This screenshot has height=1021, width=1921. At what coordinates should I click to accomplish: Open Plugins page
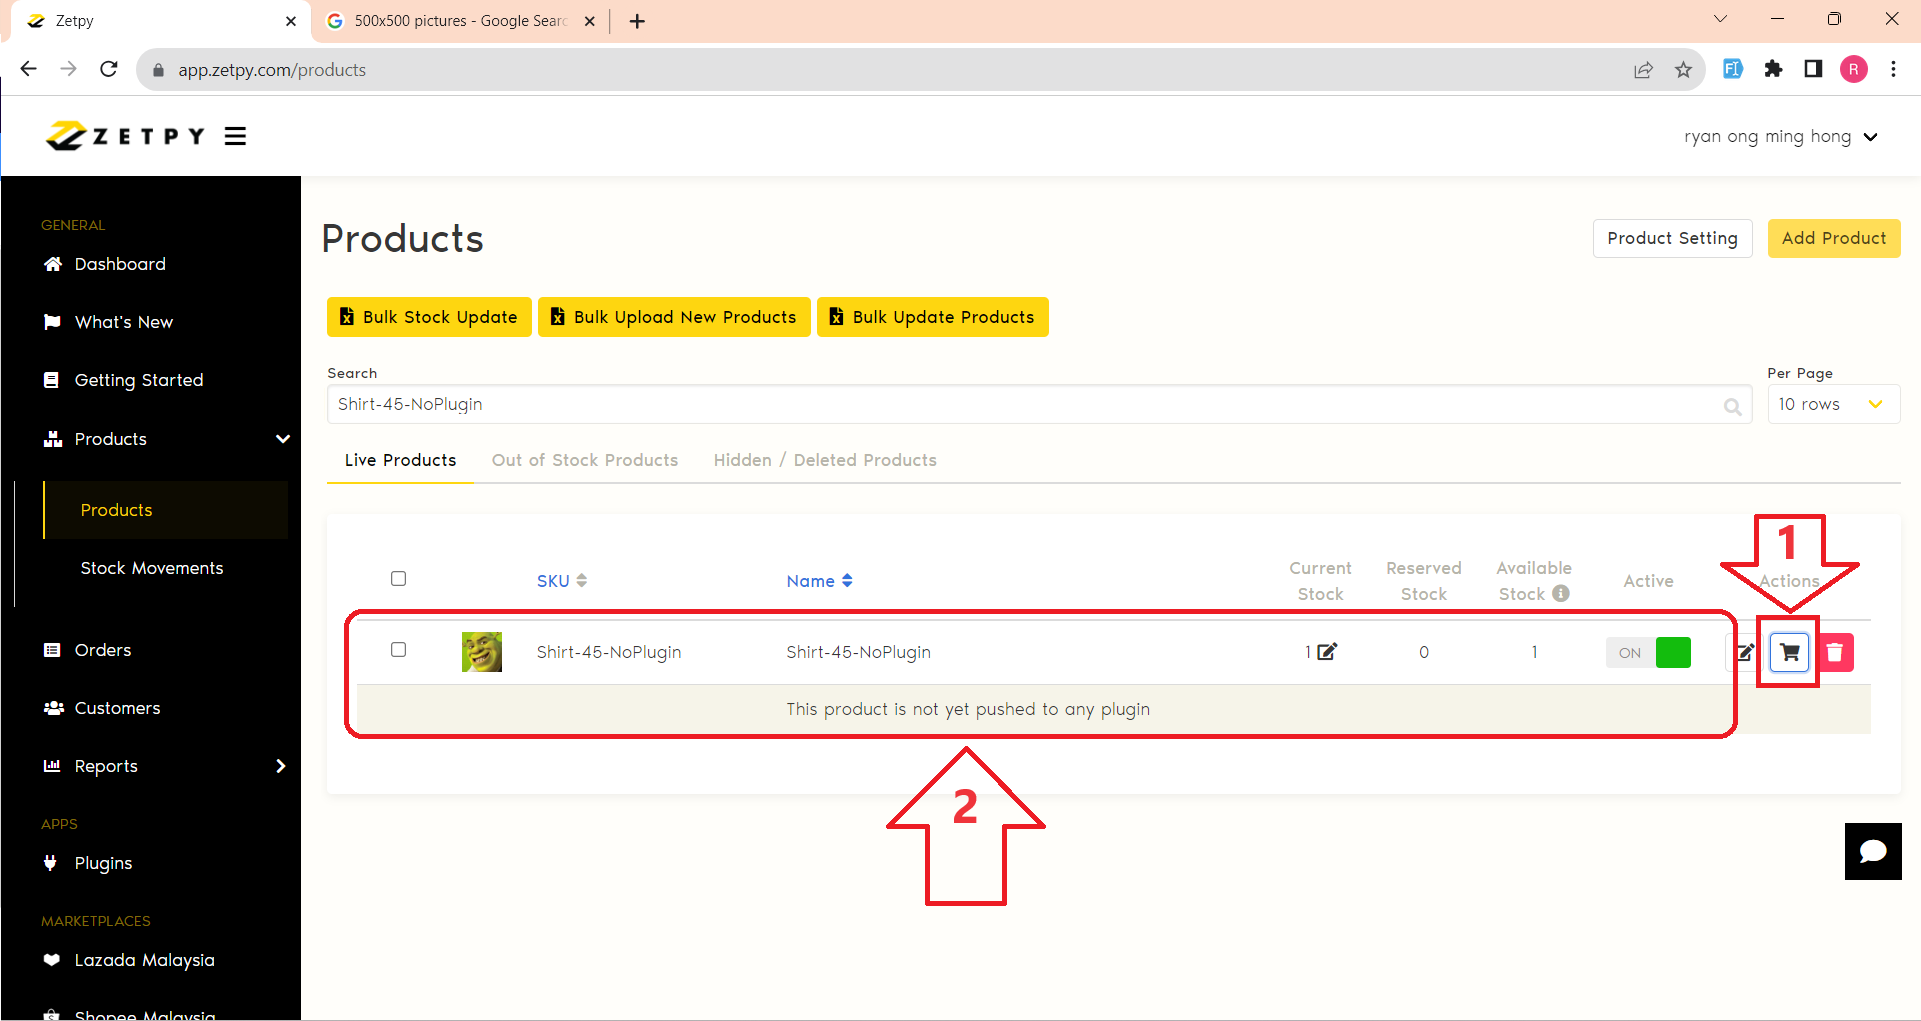pyautogui.click(x=103, y=863)
